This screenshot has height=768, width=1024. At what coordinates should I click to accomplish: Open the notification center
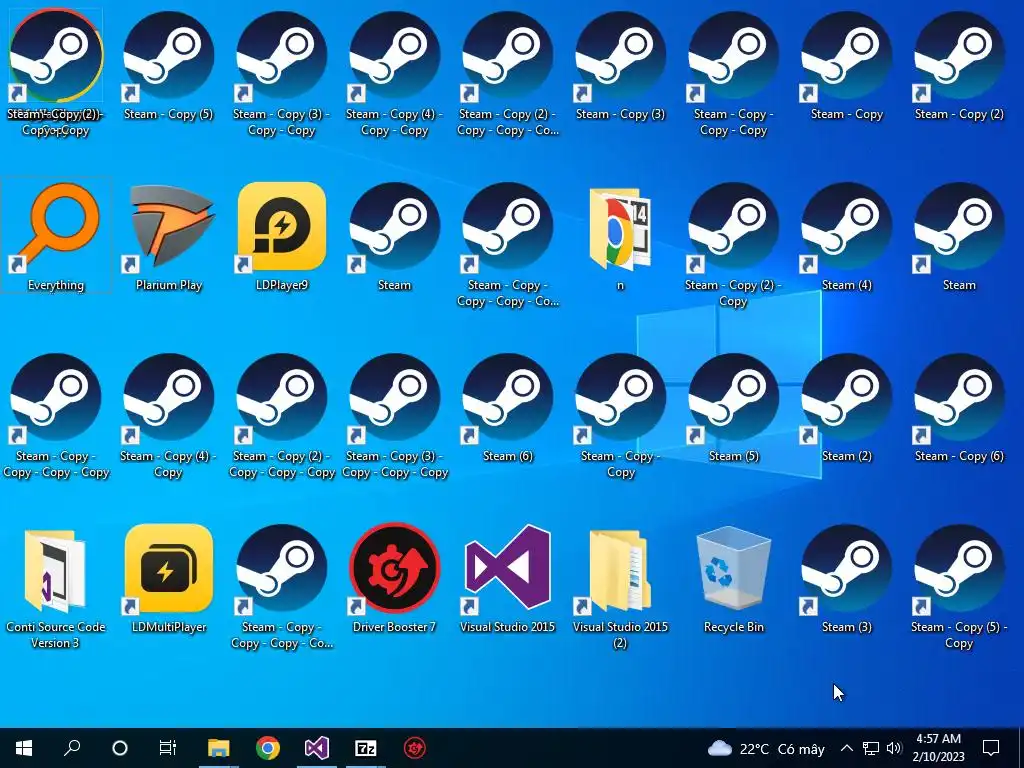(x=991, y=748)
